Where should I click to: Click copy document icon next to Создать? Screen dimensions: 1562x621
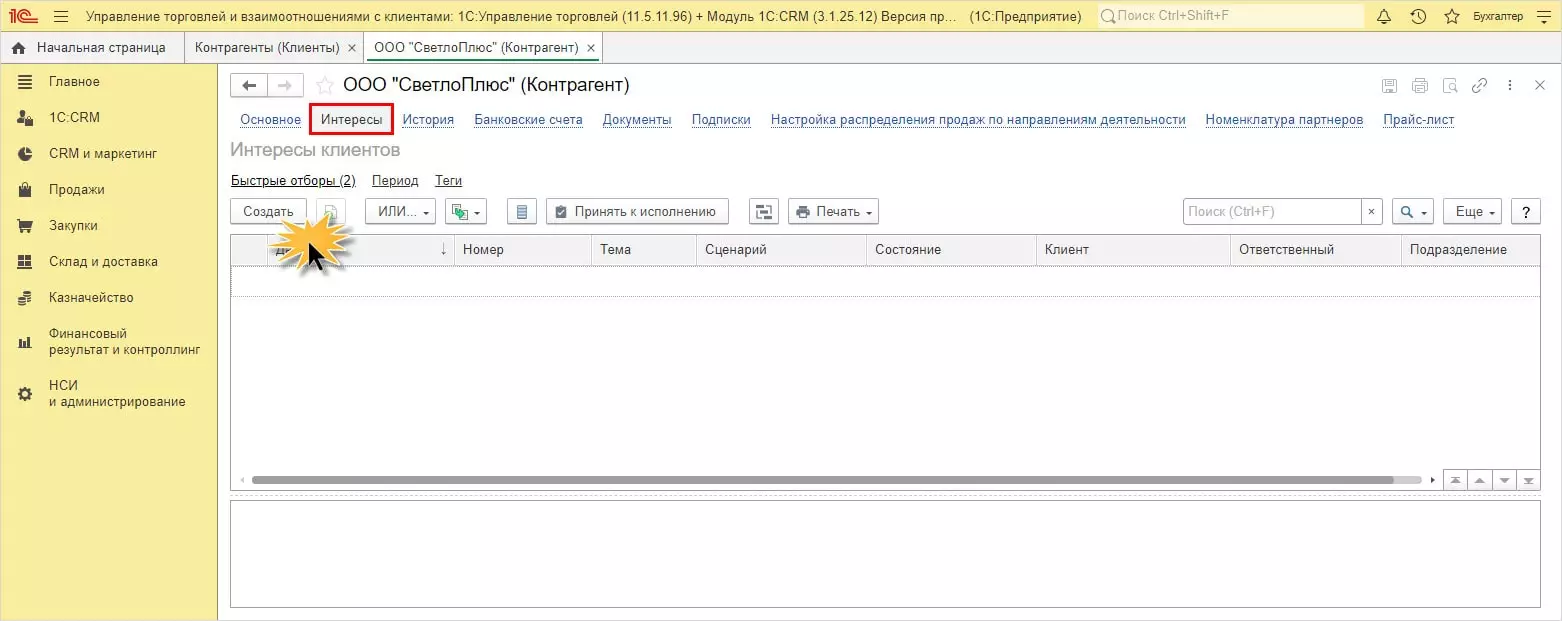pyautogui.click(x=331, y=211)
